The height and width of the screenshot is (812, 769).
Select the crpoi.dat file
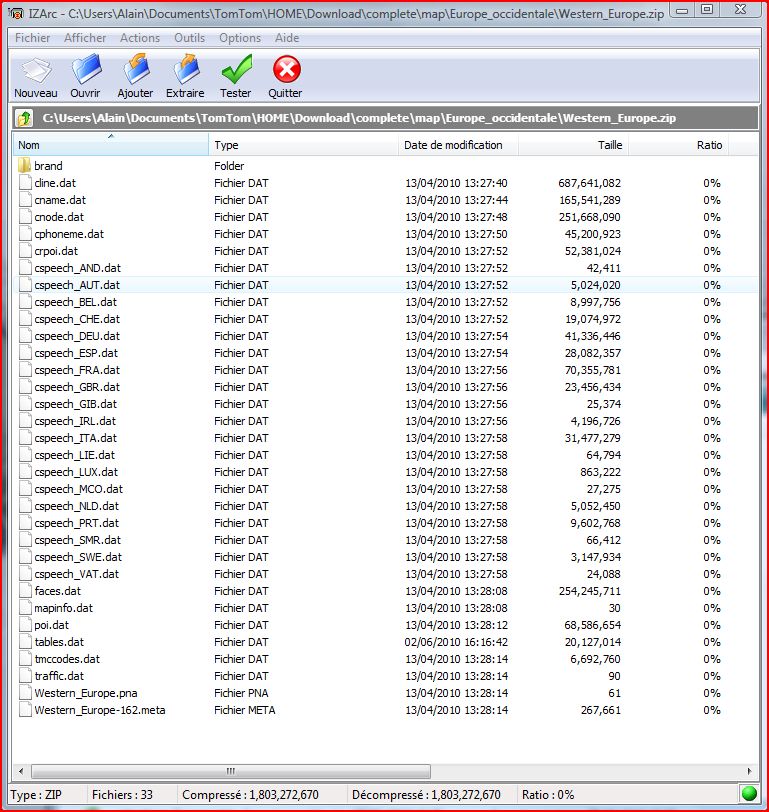[56, 251]
